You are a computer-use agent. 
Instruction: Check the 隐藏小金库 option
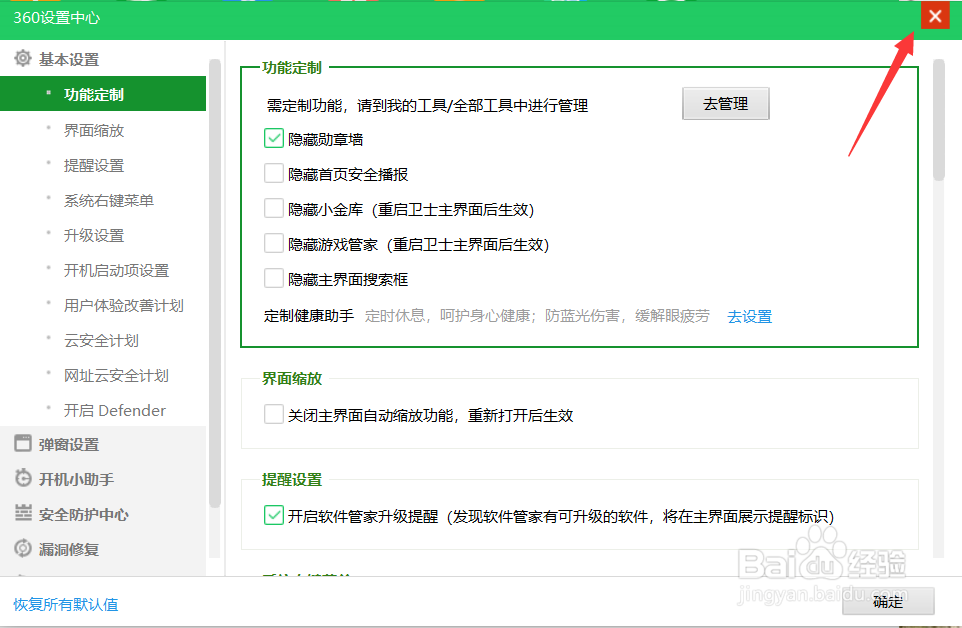point(274,209)
